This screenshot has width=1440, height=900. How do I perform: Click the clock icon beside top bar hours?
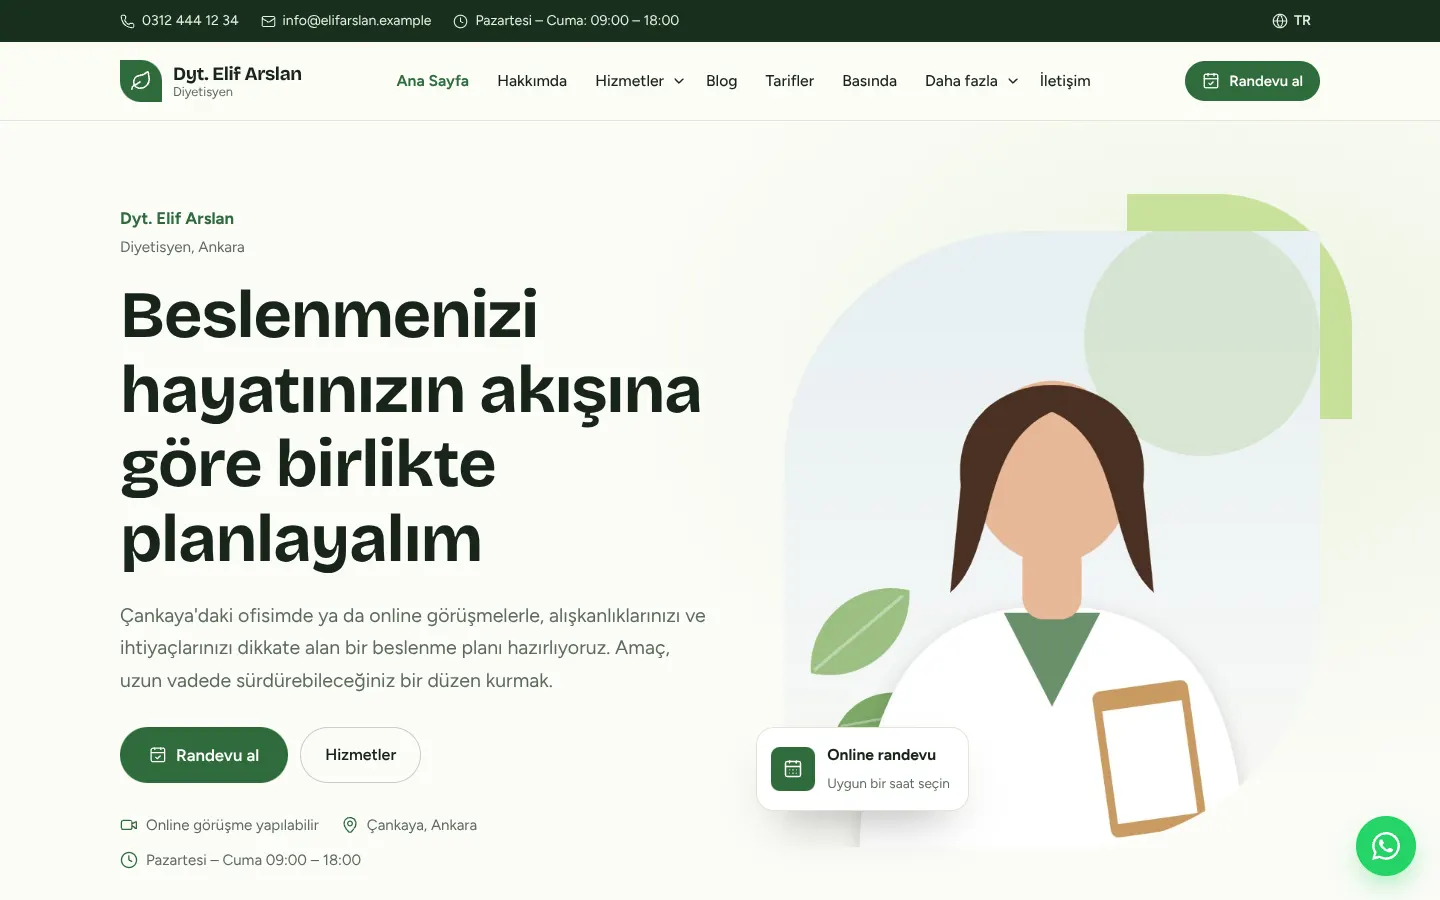(x=460, y=21)
